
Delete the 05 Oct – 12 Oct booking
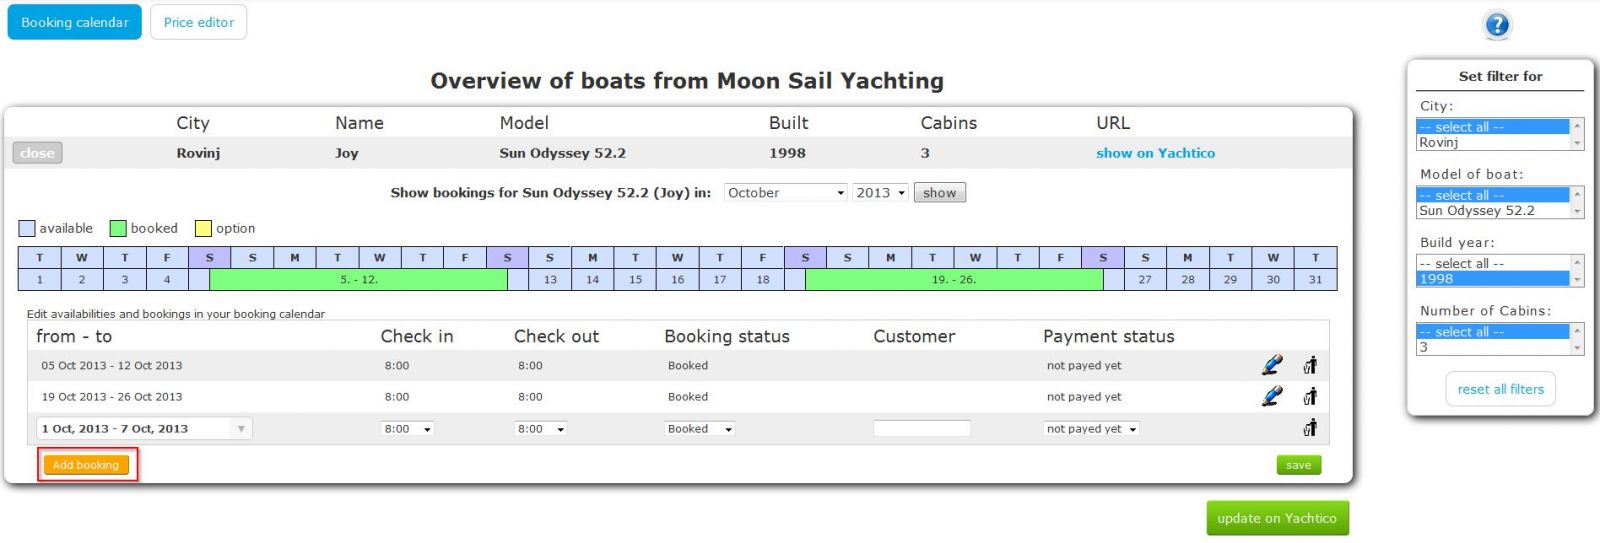pos(1310,366)
